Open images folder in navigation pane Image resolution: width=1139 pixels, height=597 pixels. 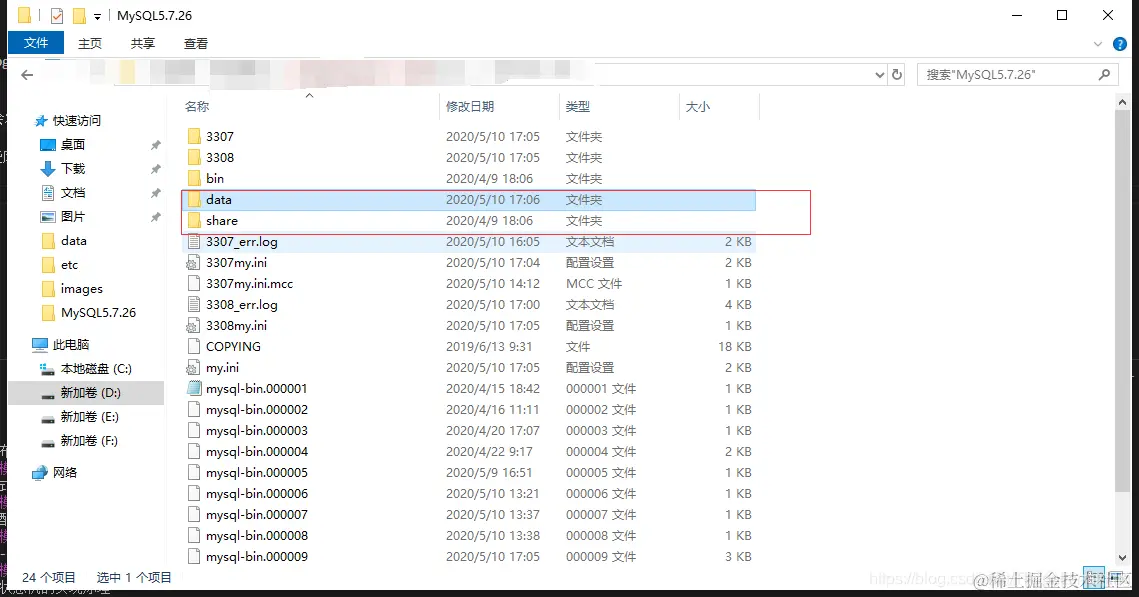click(81, 288)
